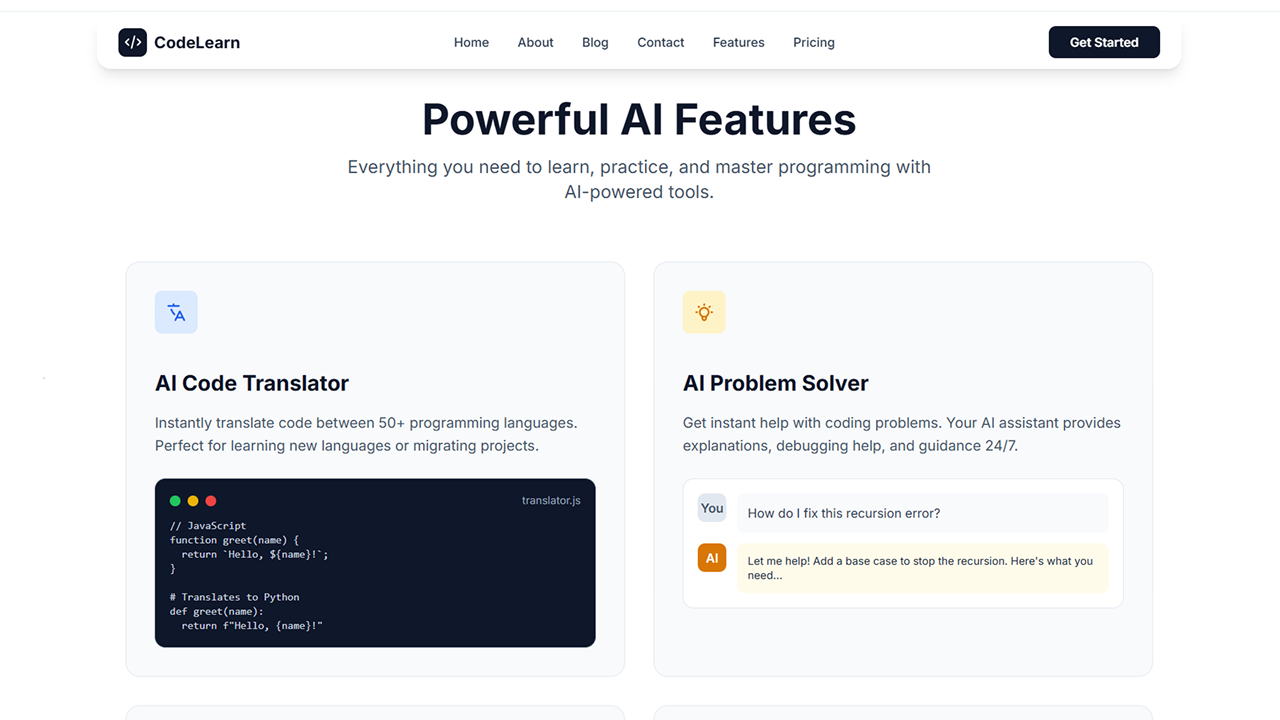Navigate to the Contact page
The image size is (1280, 720).
(x=661, y=42)
